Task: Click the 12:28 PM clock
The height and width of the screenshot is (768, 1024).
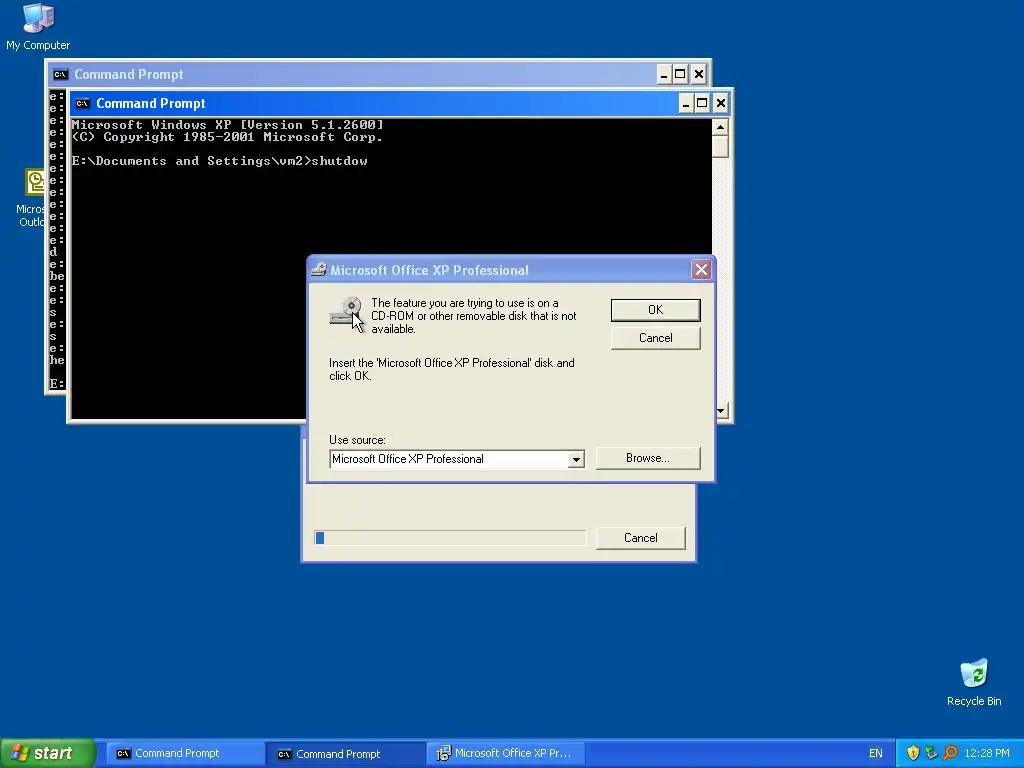Action: (986, 753)
